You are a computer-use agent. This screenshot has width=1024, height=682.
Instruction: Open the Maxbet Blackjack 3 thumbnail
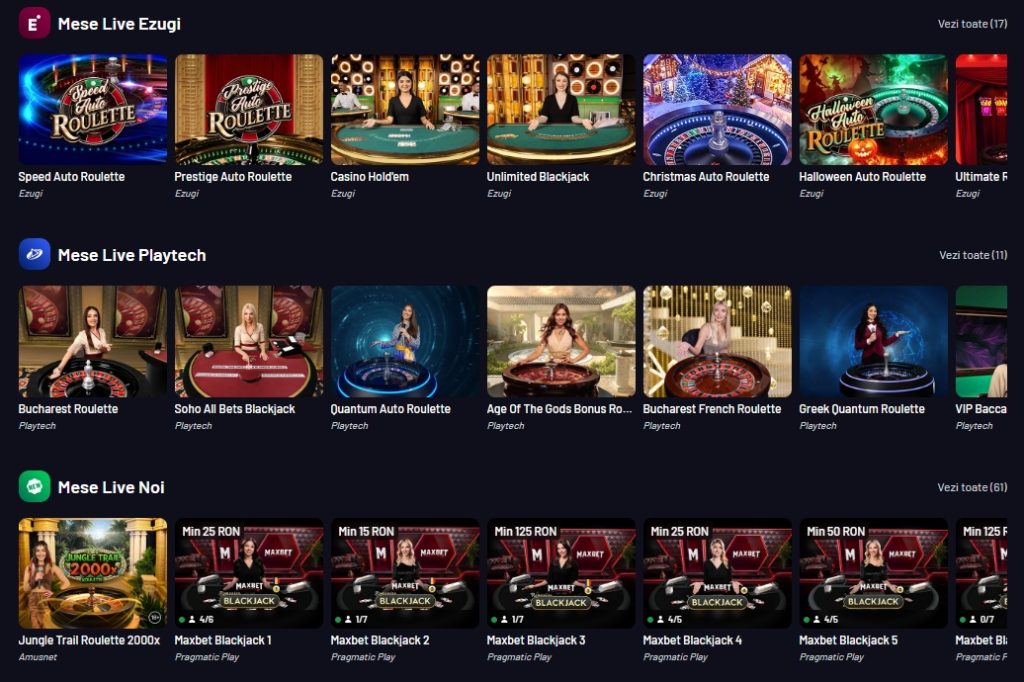[561, 573]
